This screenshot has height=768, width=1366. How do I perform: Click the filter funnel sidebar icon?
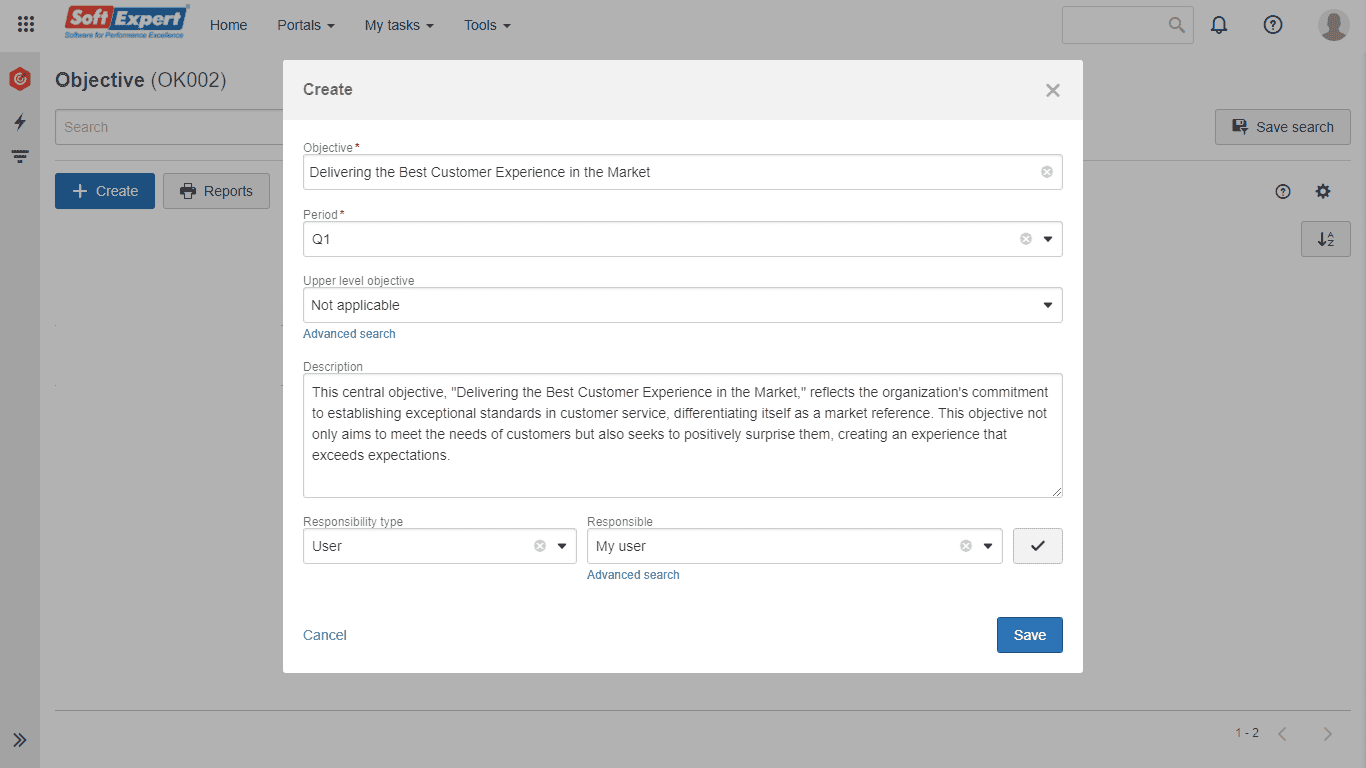tap(20, 157)
